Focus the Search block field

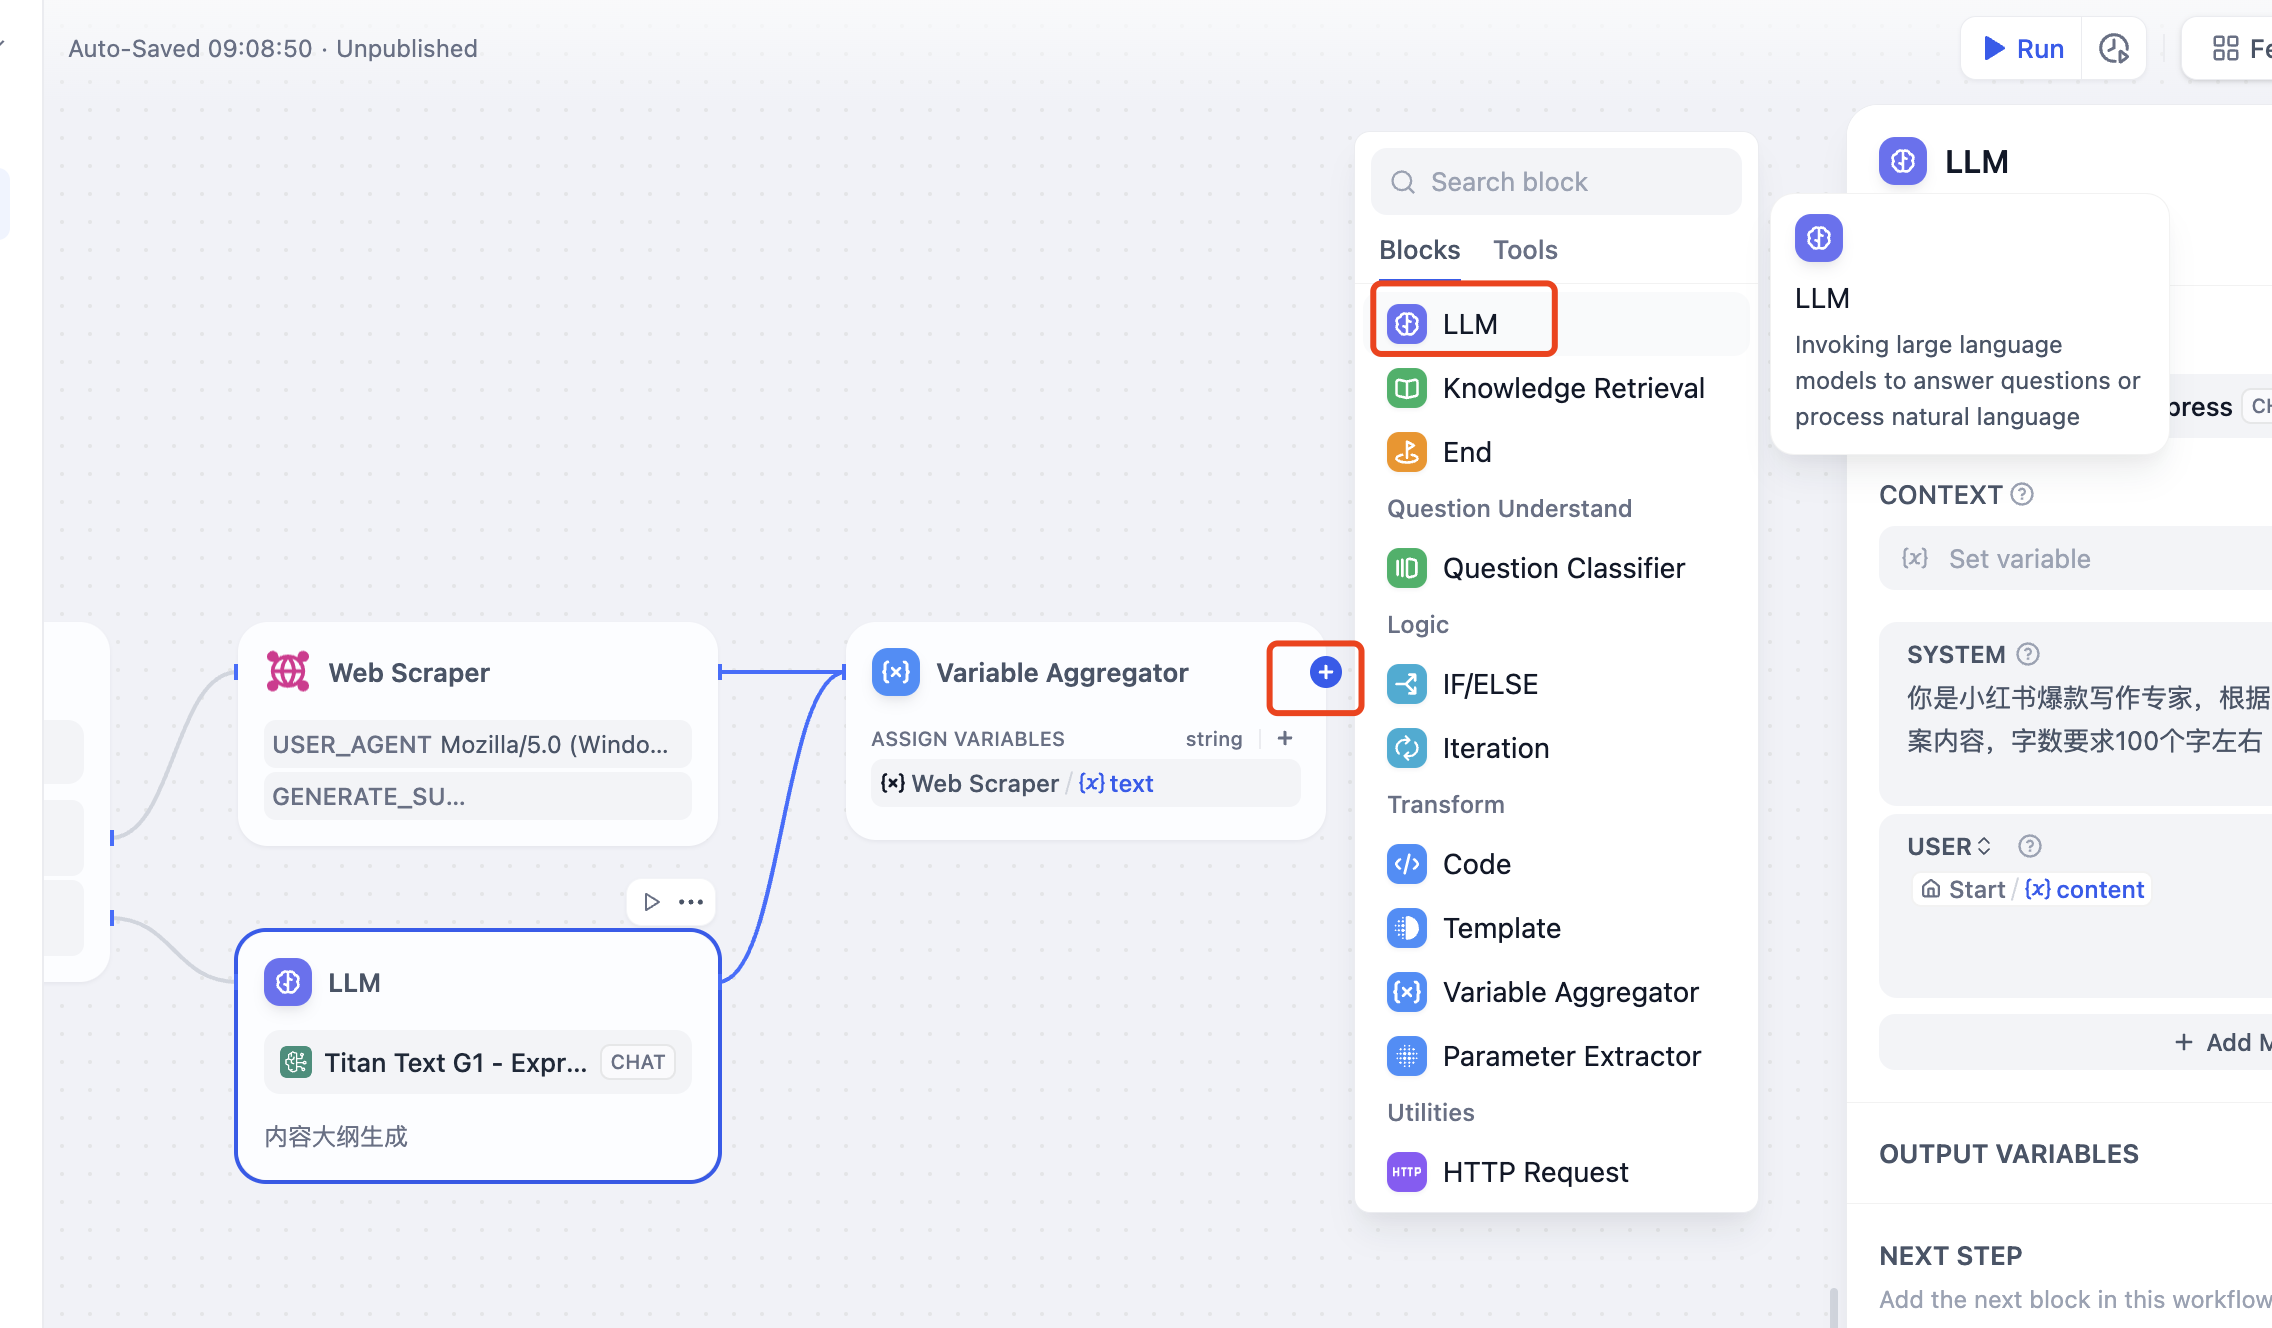[x=1556, y=182]
